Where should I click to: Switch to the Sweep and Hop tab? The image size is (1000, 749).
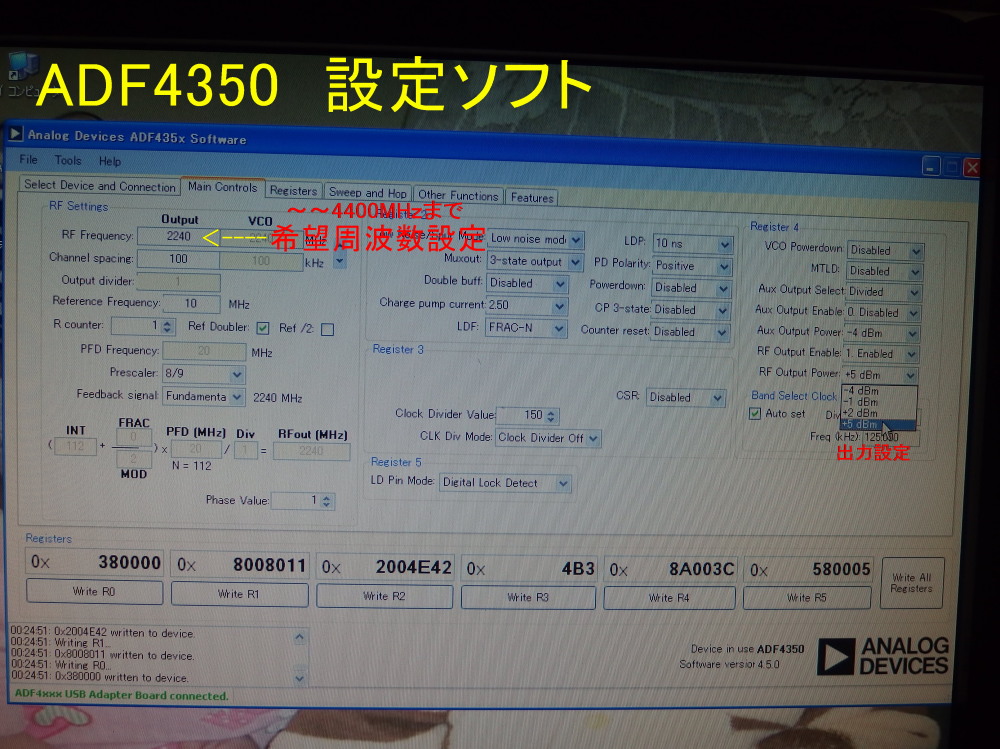click(x=367, y=193)
